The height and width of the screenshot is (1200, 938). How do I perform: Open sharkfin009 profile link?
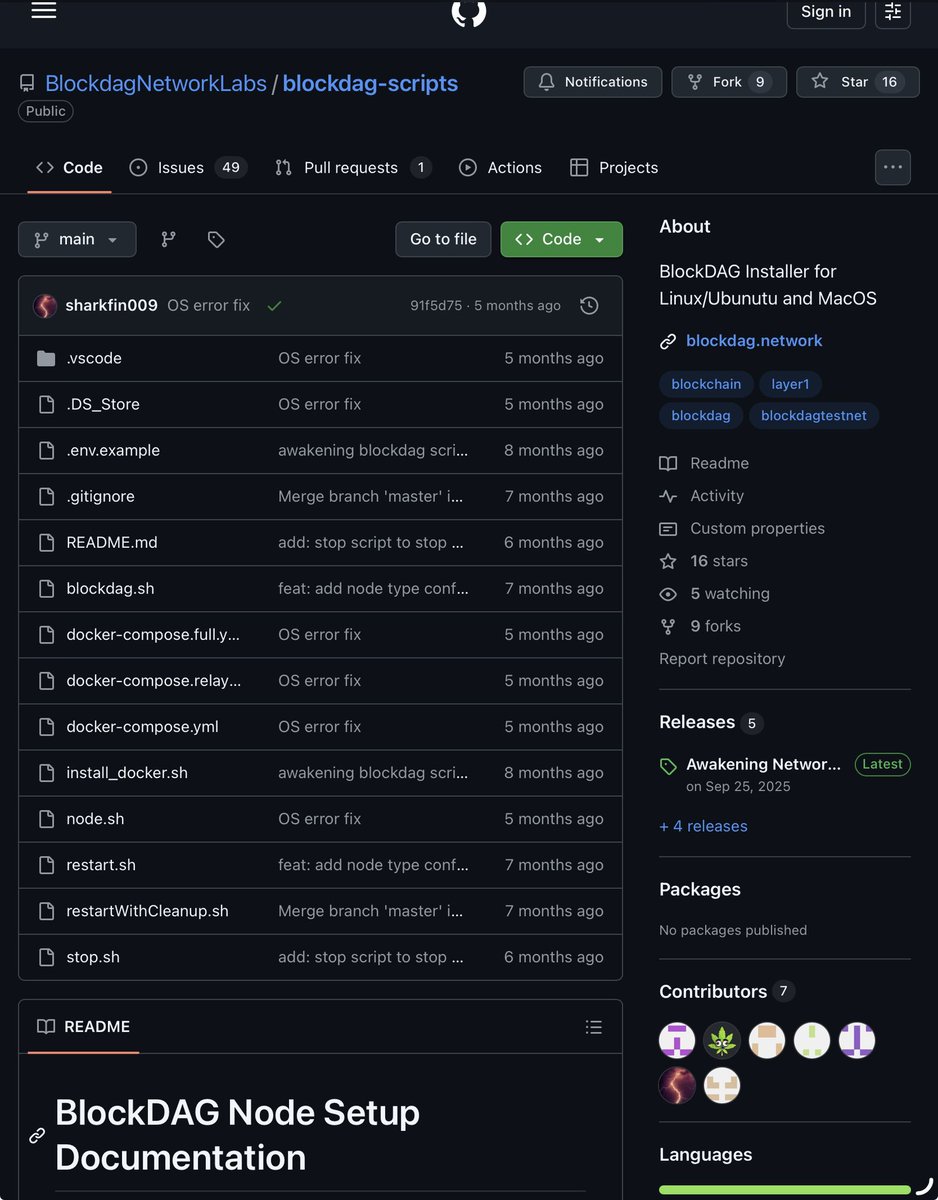pyautogui.click(x=111, y=306)
